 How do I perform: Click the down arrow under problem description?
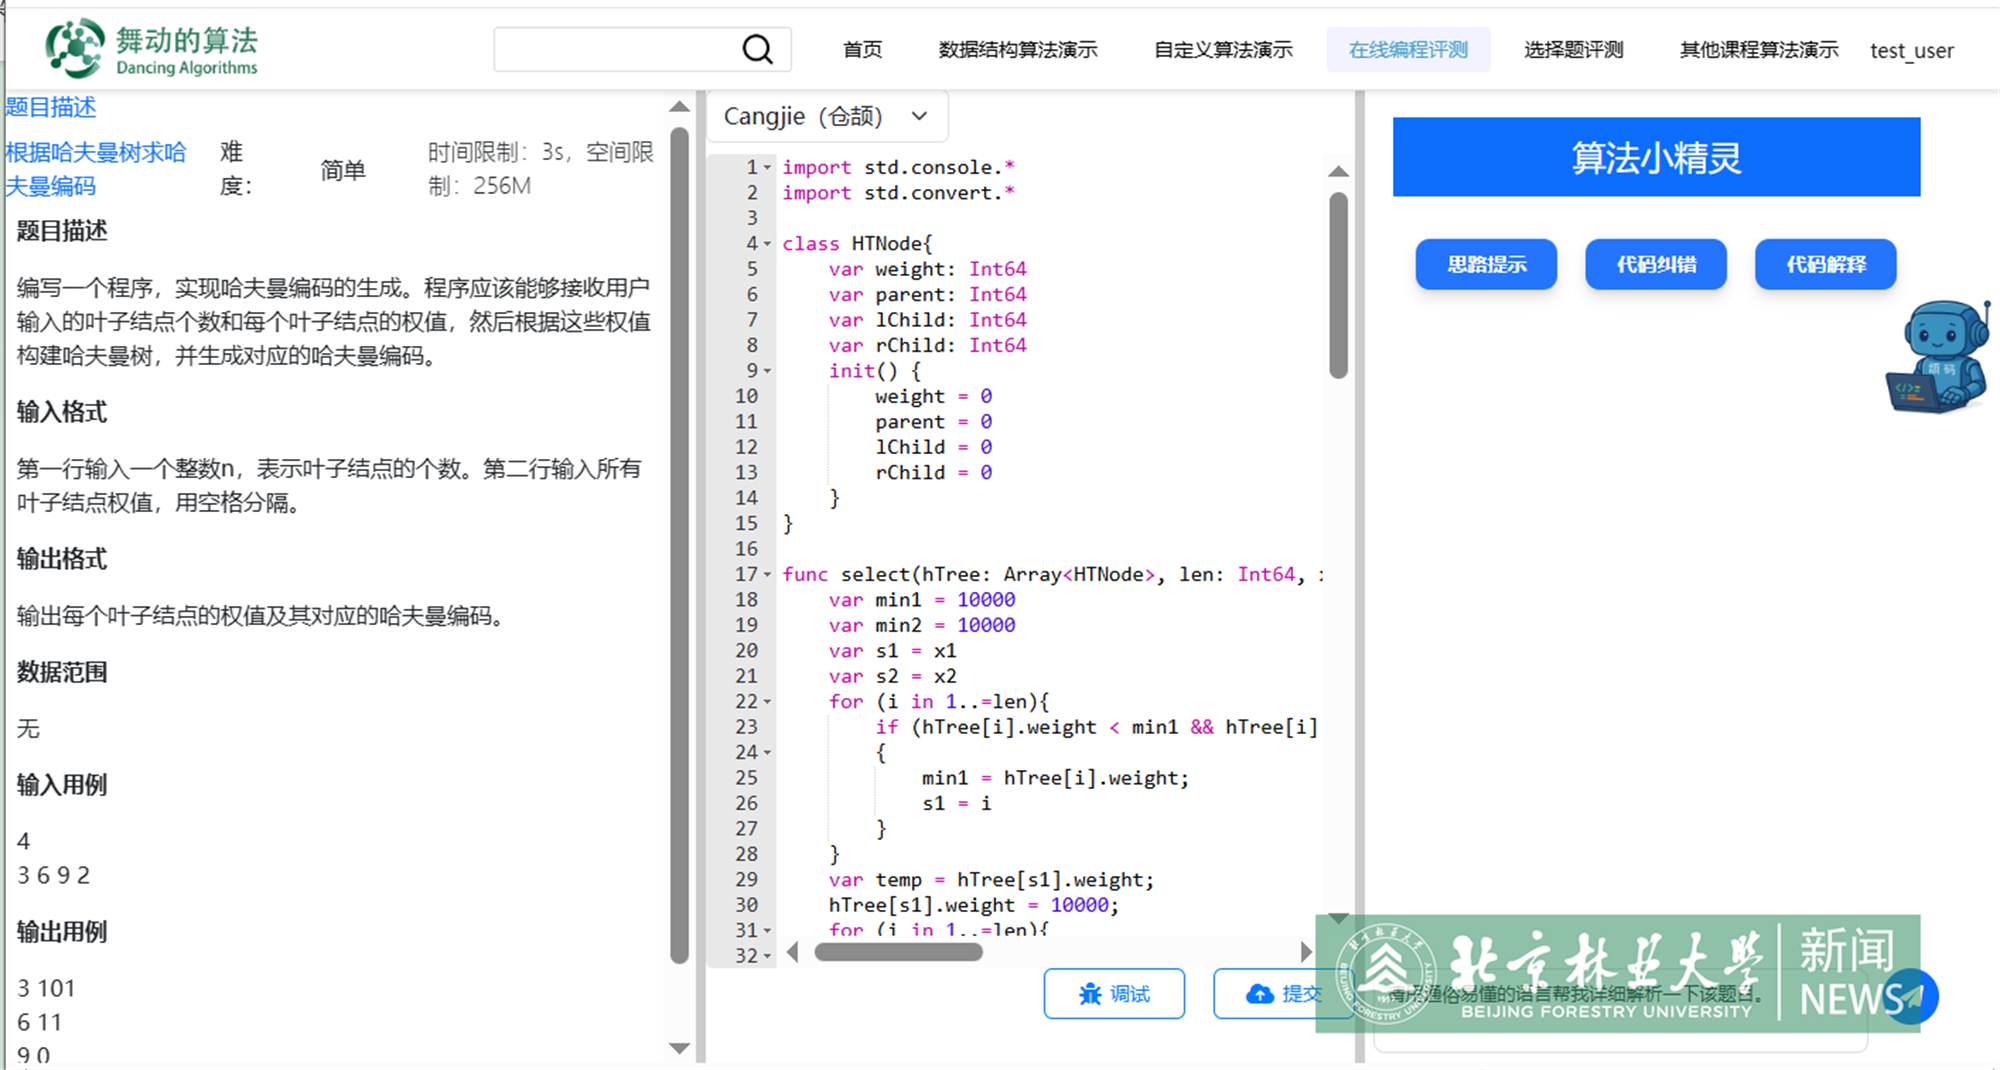point(679,1048)
